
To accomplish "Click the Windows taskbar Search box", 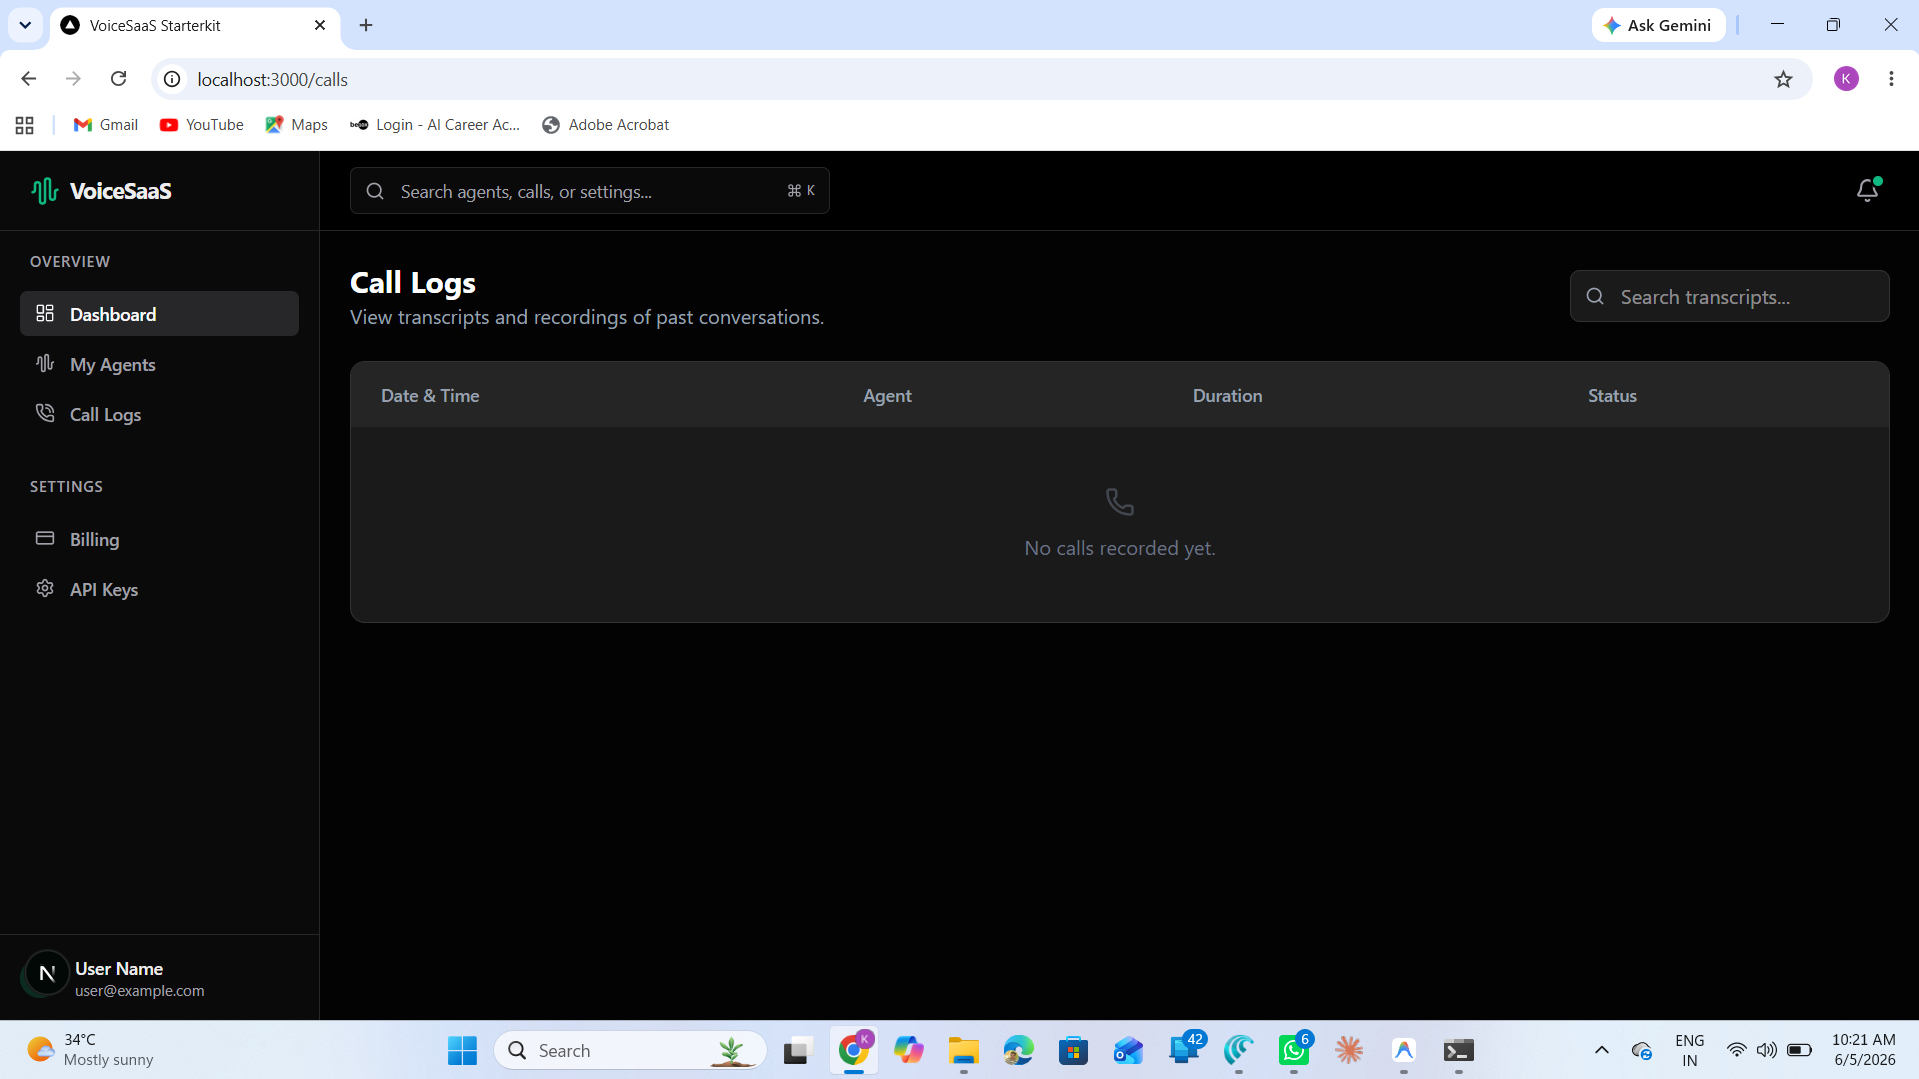I will [x=630, y=1051].
